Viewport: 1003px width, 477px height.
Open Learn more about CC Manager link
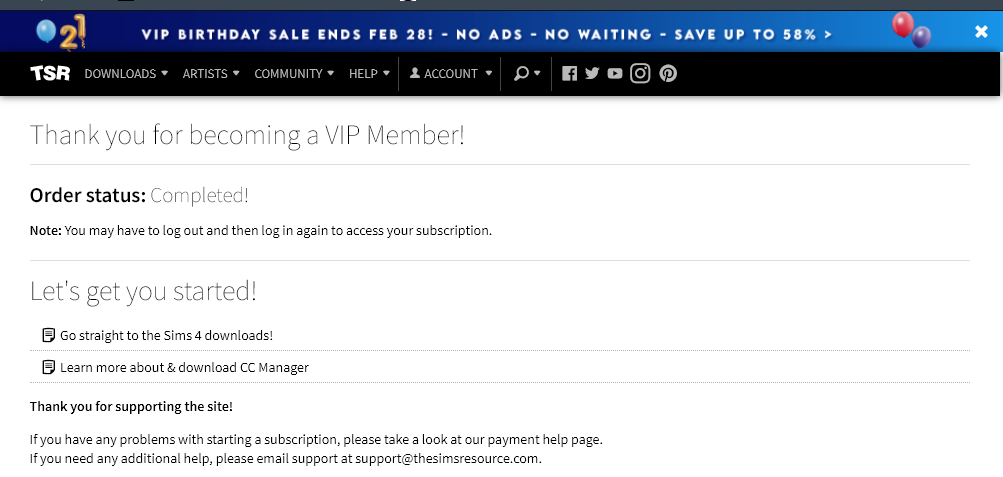[x=184, y=367]
